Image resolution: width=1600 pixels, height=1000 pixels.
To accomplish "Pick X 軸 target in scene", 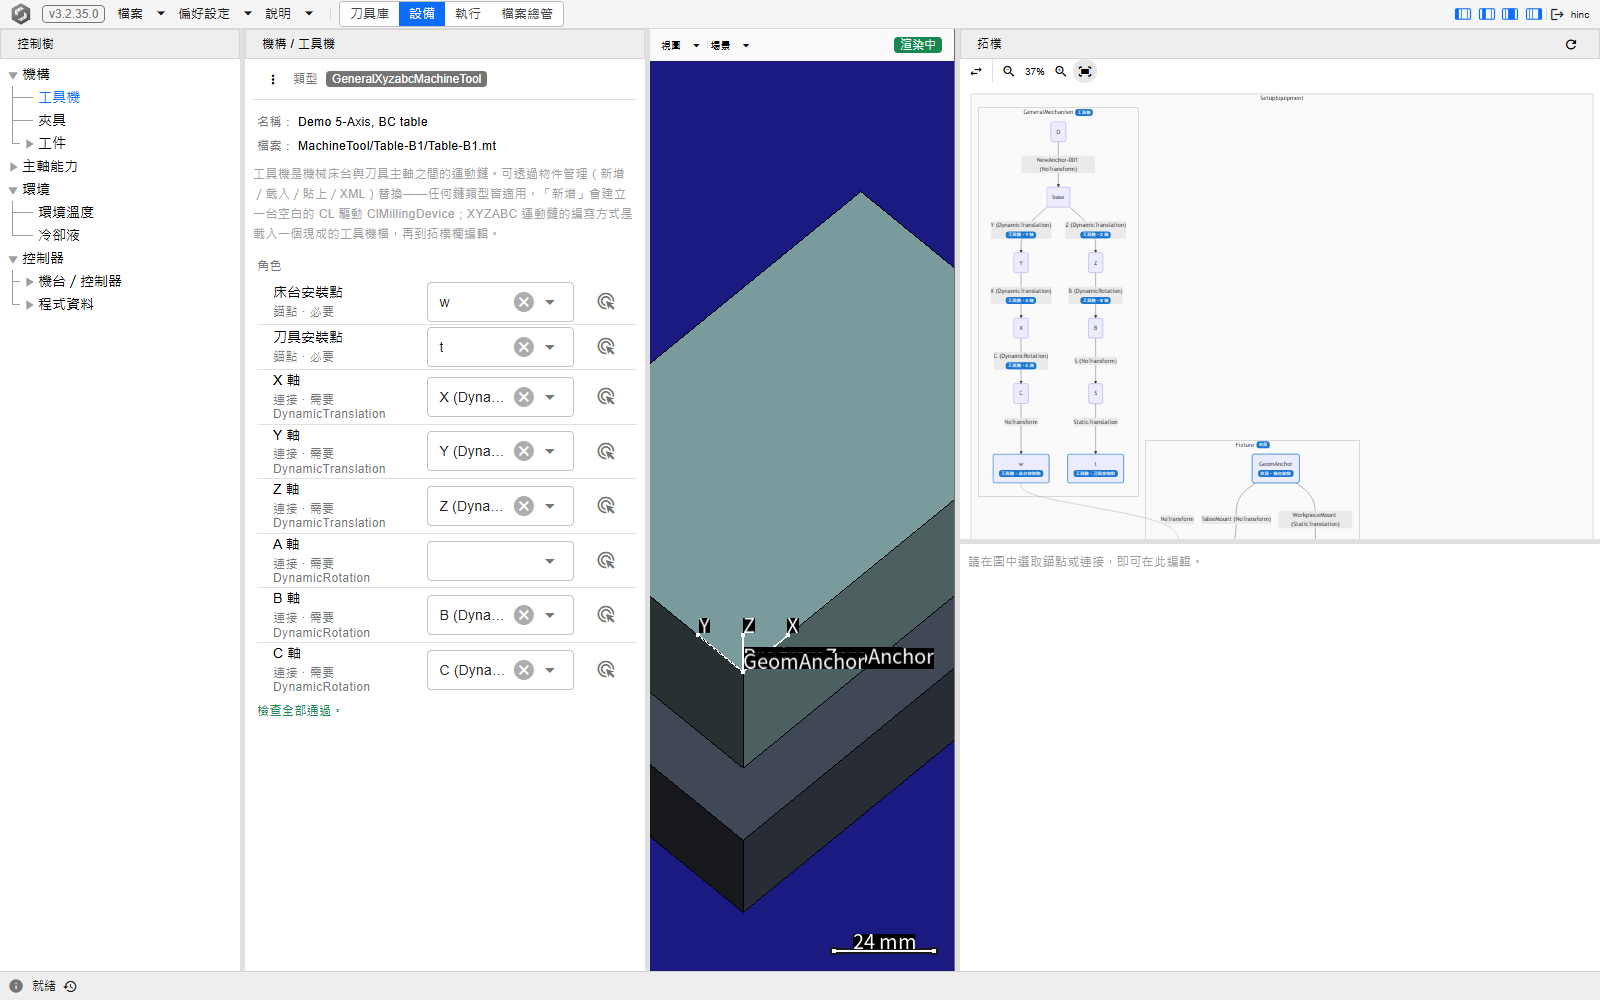I will click(606, 397).
